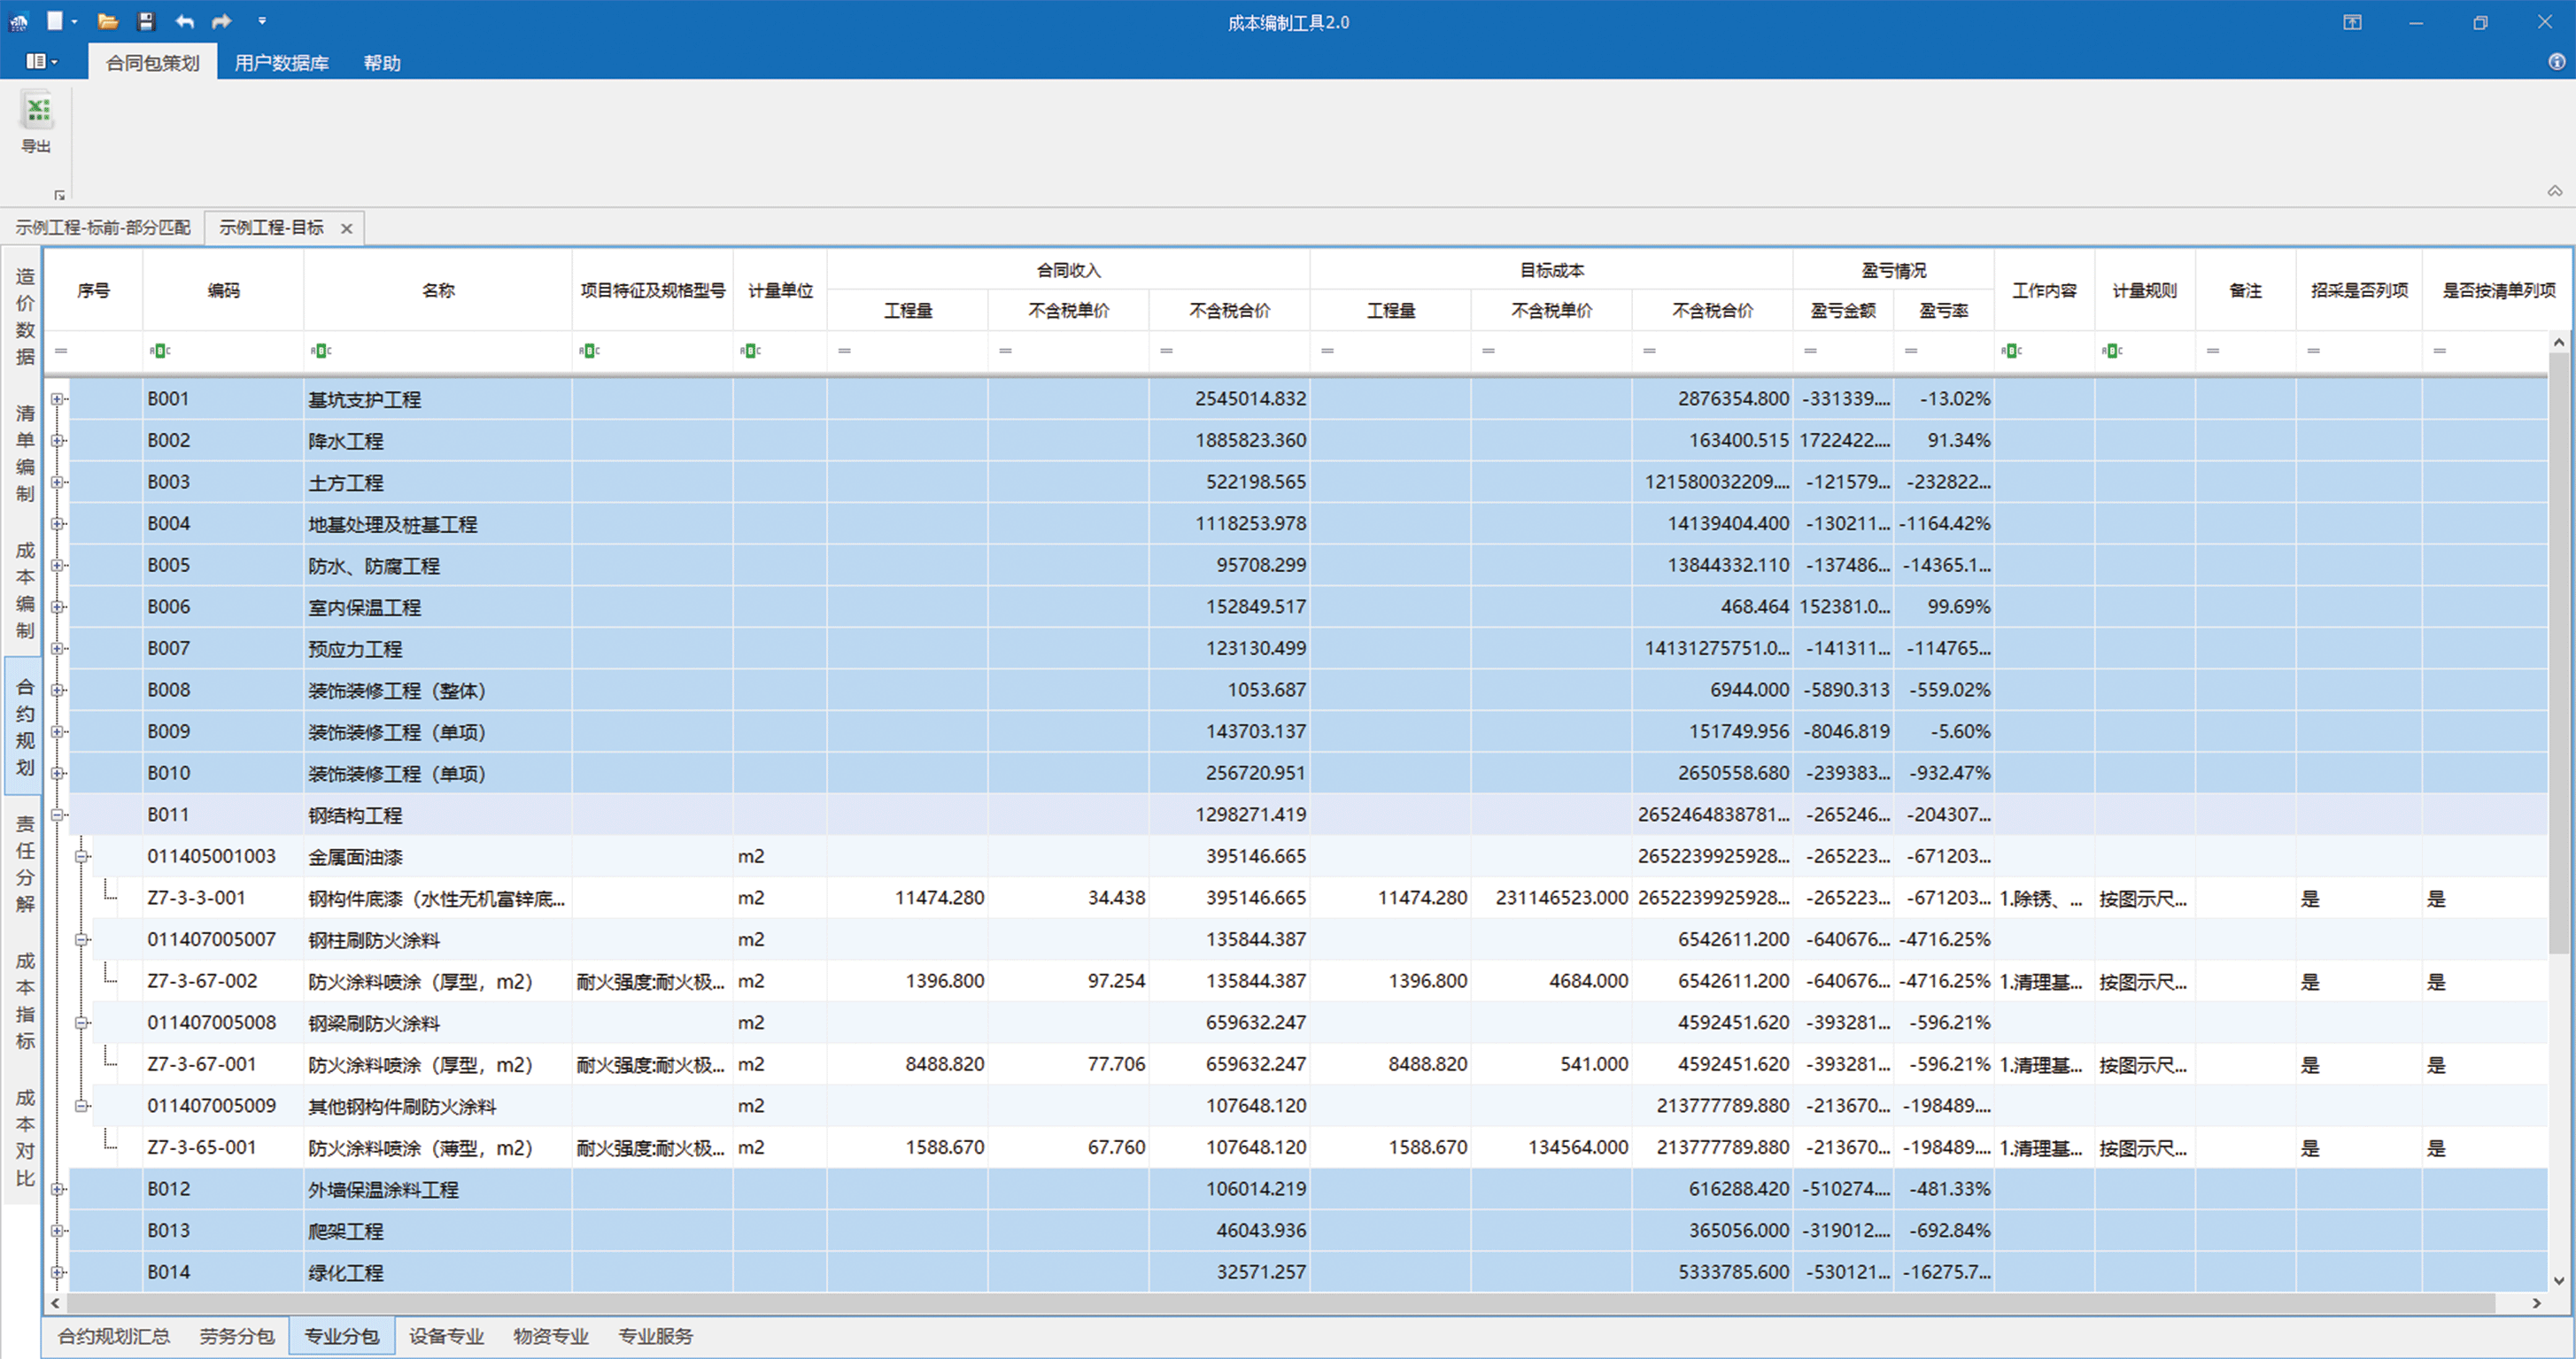This screenshot has width=2576, height=1359.
Task: Open file using the folder icon
Action: (108, 21)
